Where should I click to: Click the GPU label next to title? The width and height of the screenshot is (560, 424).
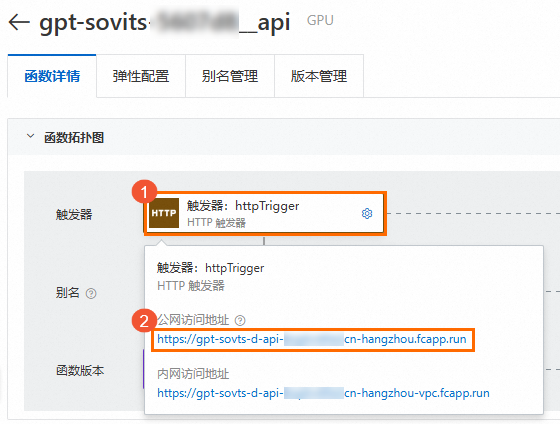tap(320, 20)
